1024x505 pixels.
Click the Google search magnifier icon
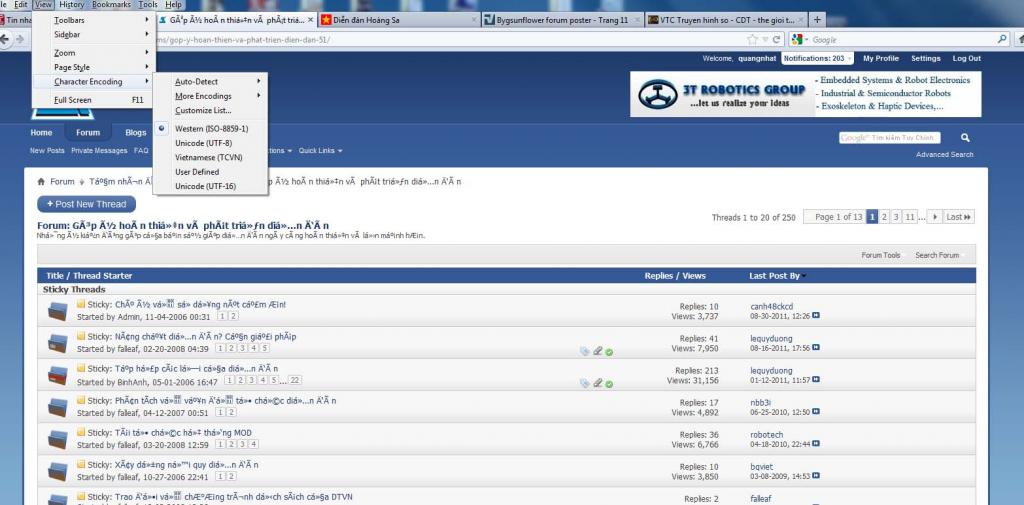point(1002,40)
